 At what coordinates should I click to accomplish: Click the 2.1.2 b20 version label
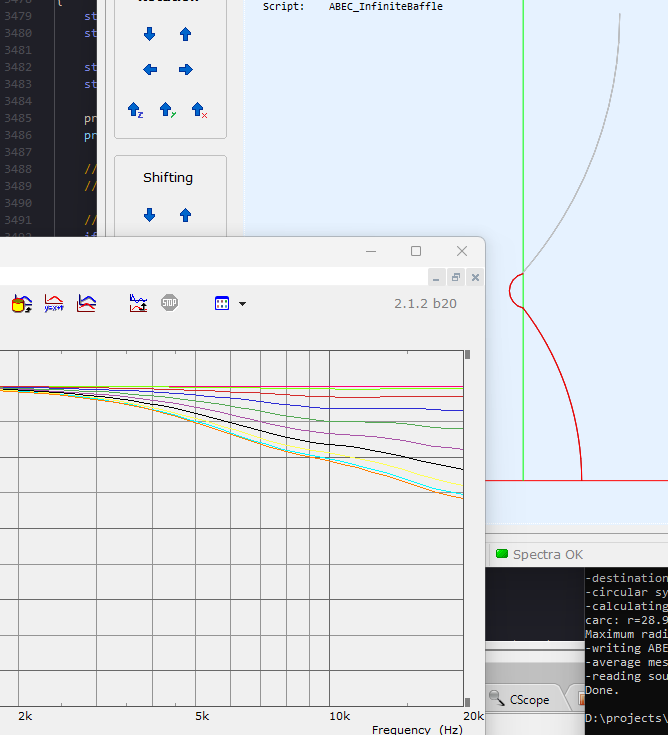[x=425, y=304]
